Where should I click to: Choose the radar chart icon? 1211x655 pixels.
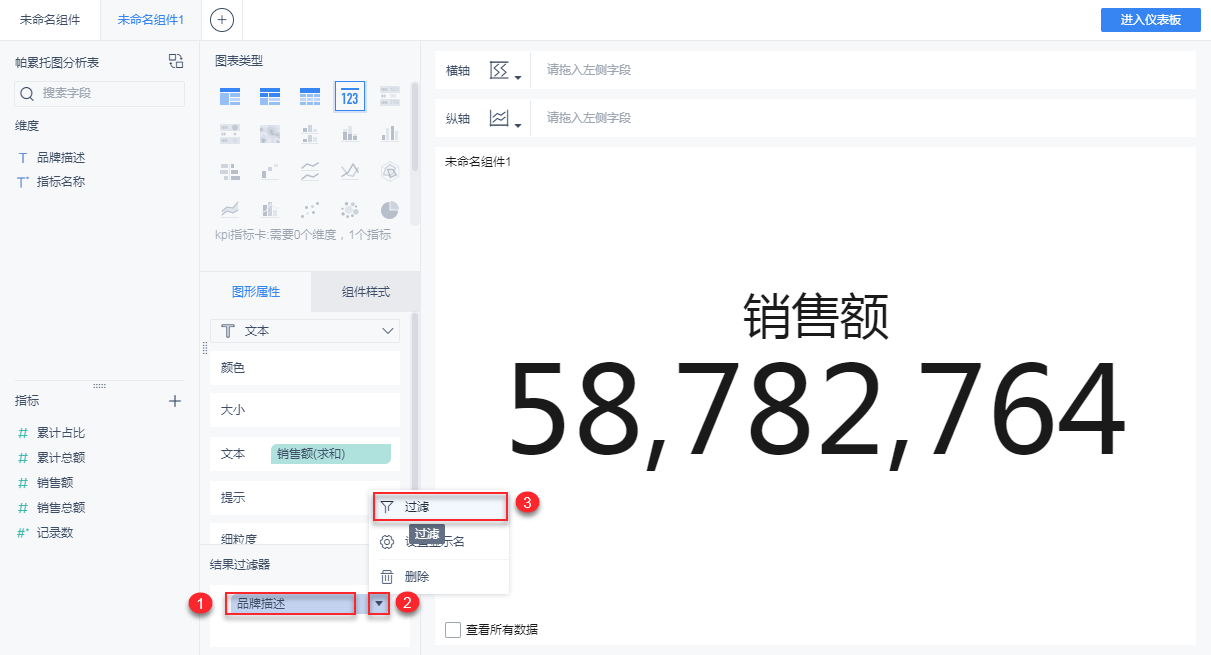(390, 172)
